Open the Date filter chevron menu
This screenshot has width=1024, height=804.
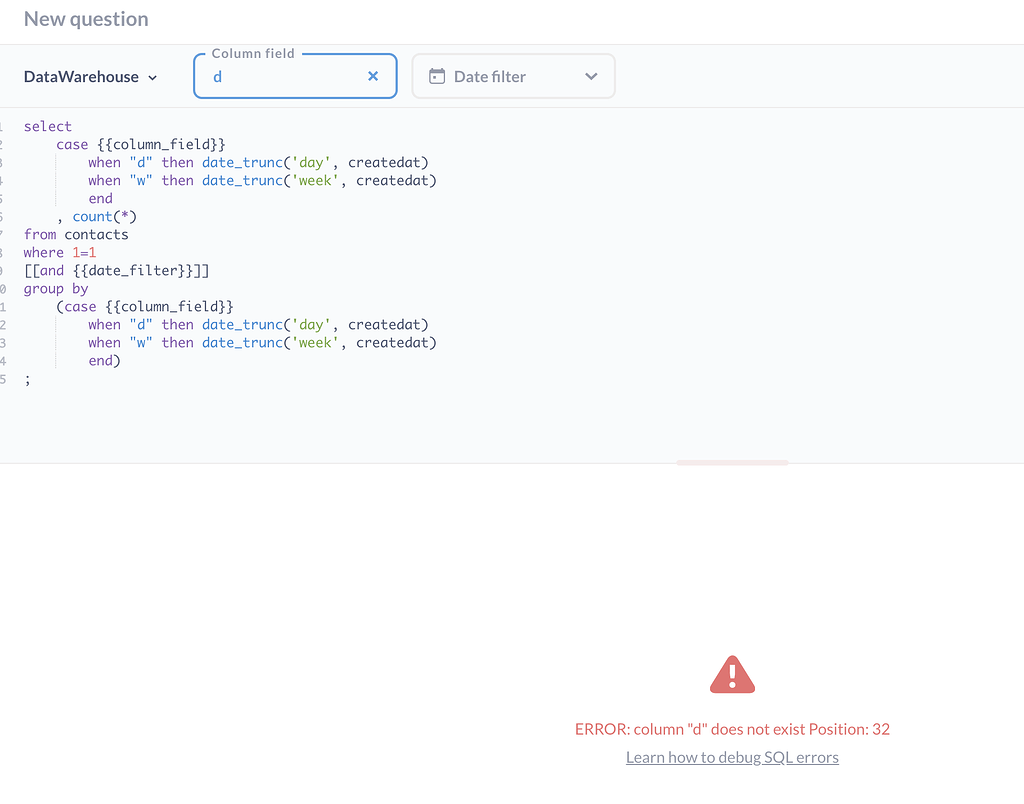coord(590,75)
